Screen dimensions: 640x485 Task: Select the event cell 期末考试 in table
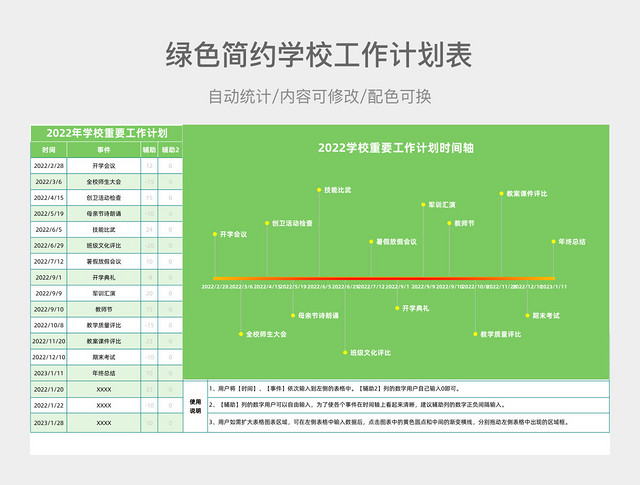104,357
